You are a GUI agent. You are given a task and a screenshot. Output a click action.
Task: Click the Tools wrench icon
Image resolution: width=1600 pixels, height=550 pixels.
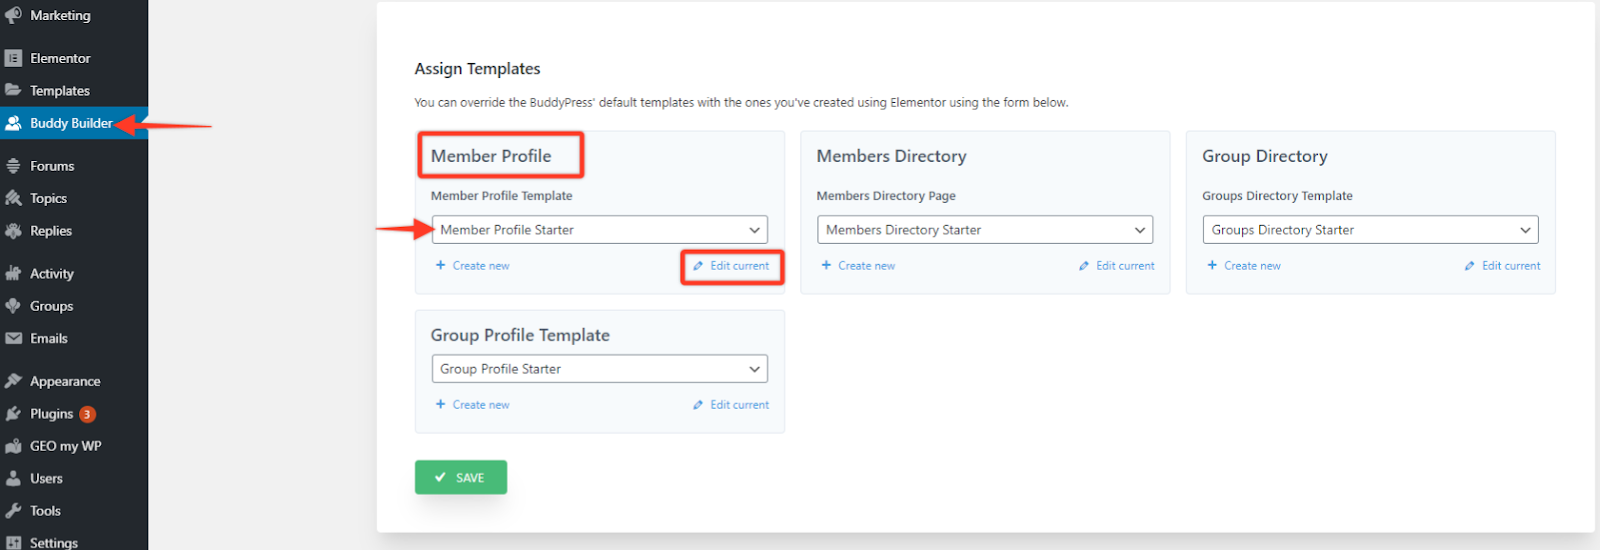(x=13, y=510)
